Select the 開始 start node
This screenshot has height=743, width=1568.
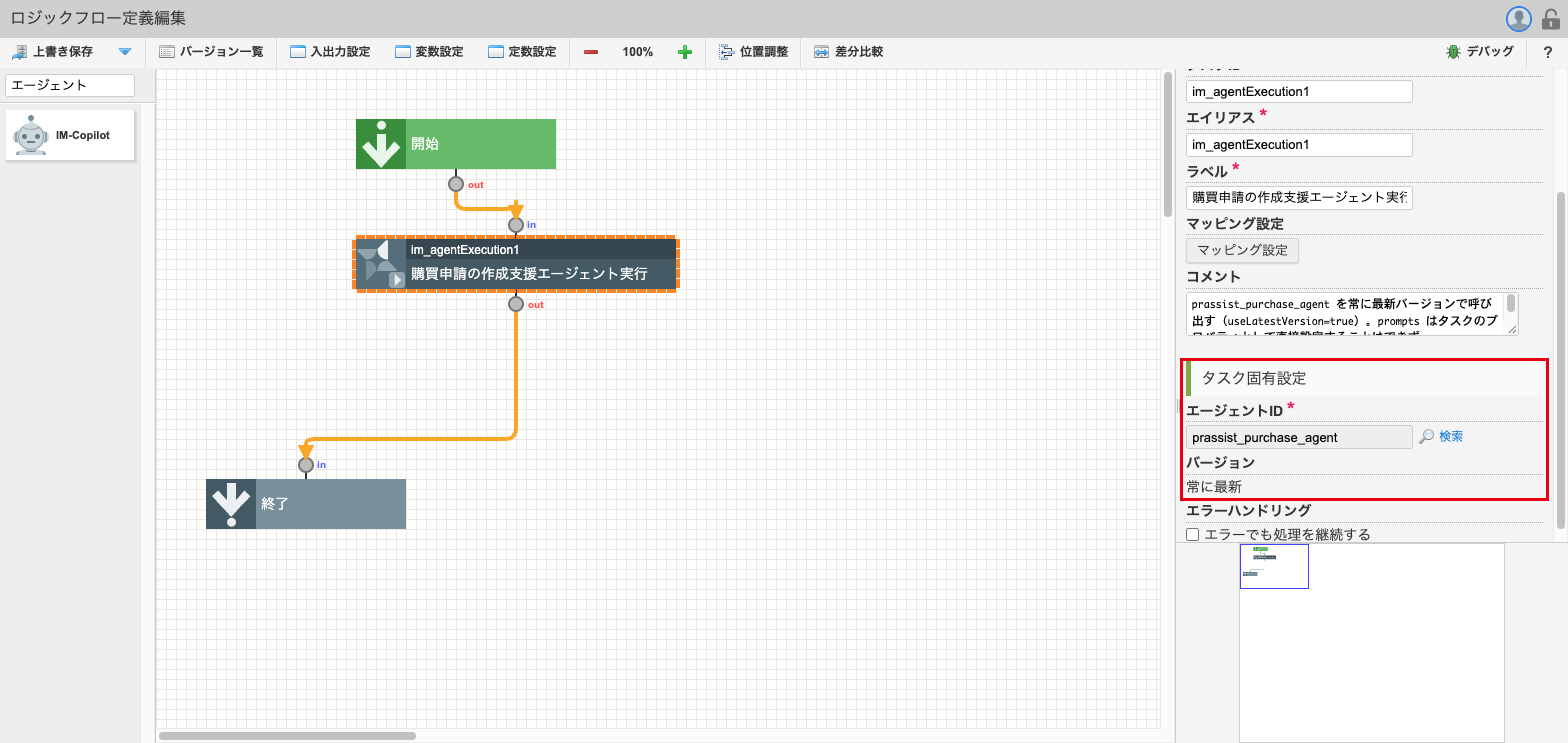(x=456, y=144)
